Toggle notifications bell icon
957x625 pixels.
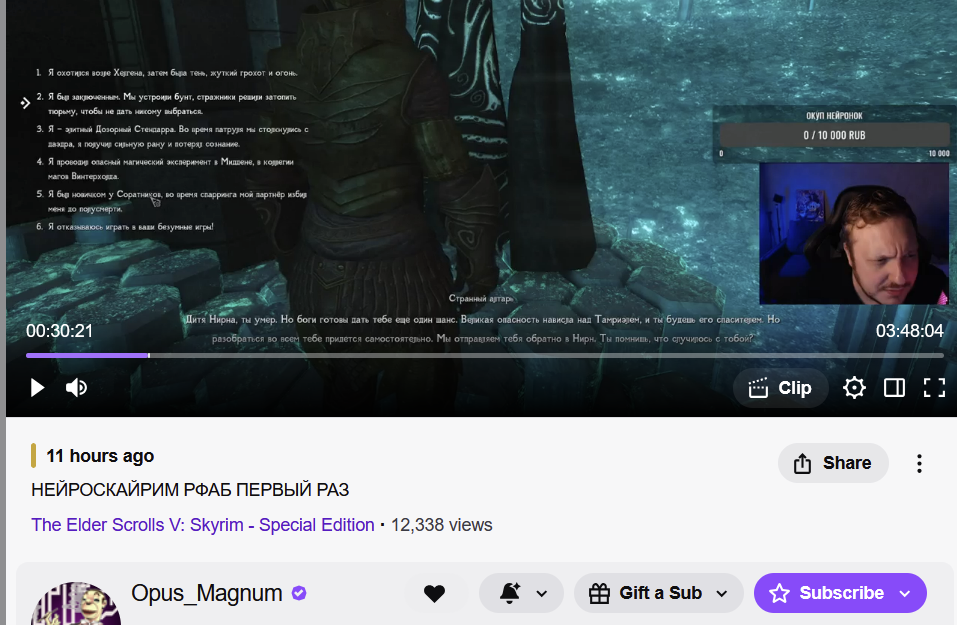[x=510, y=593]
